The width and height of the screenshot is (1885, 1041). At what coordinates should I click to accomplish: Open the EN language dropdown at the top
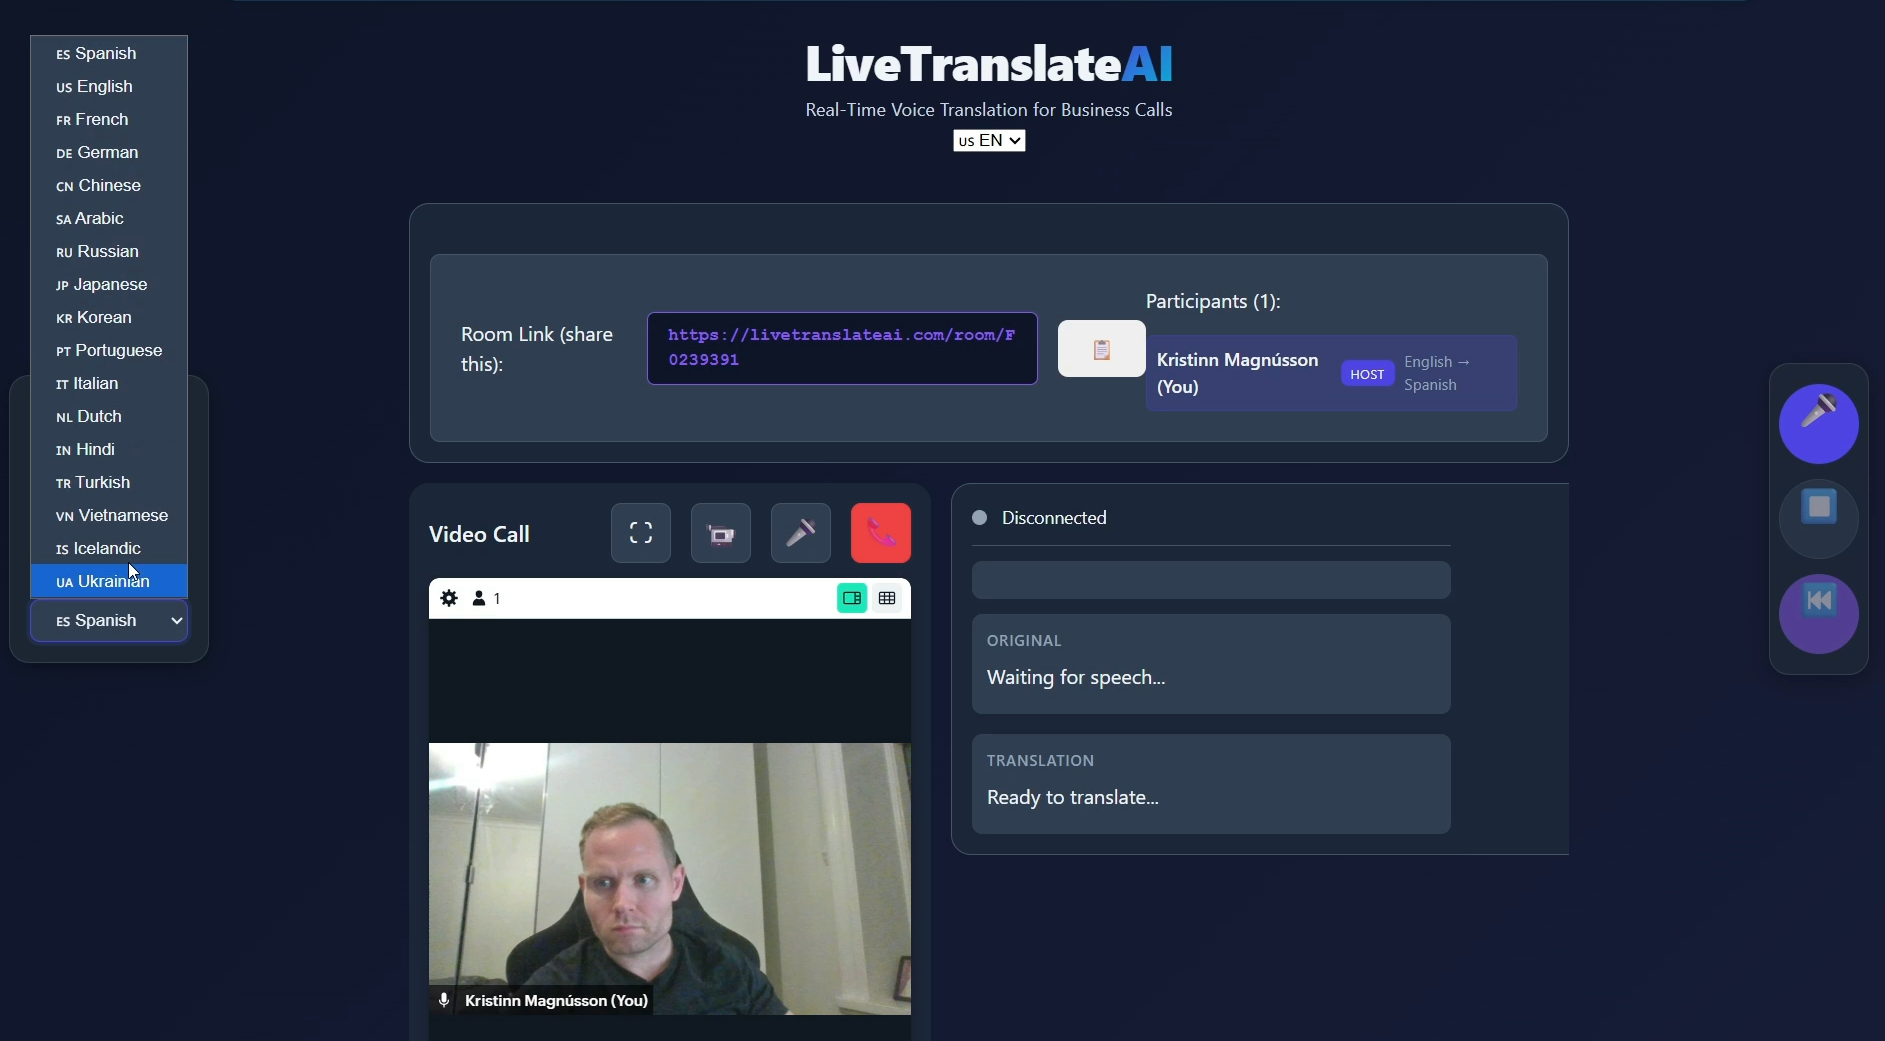[989, 141]
